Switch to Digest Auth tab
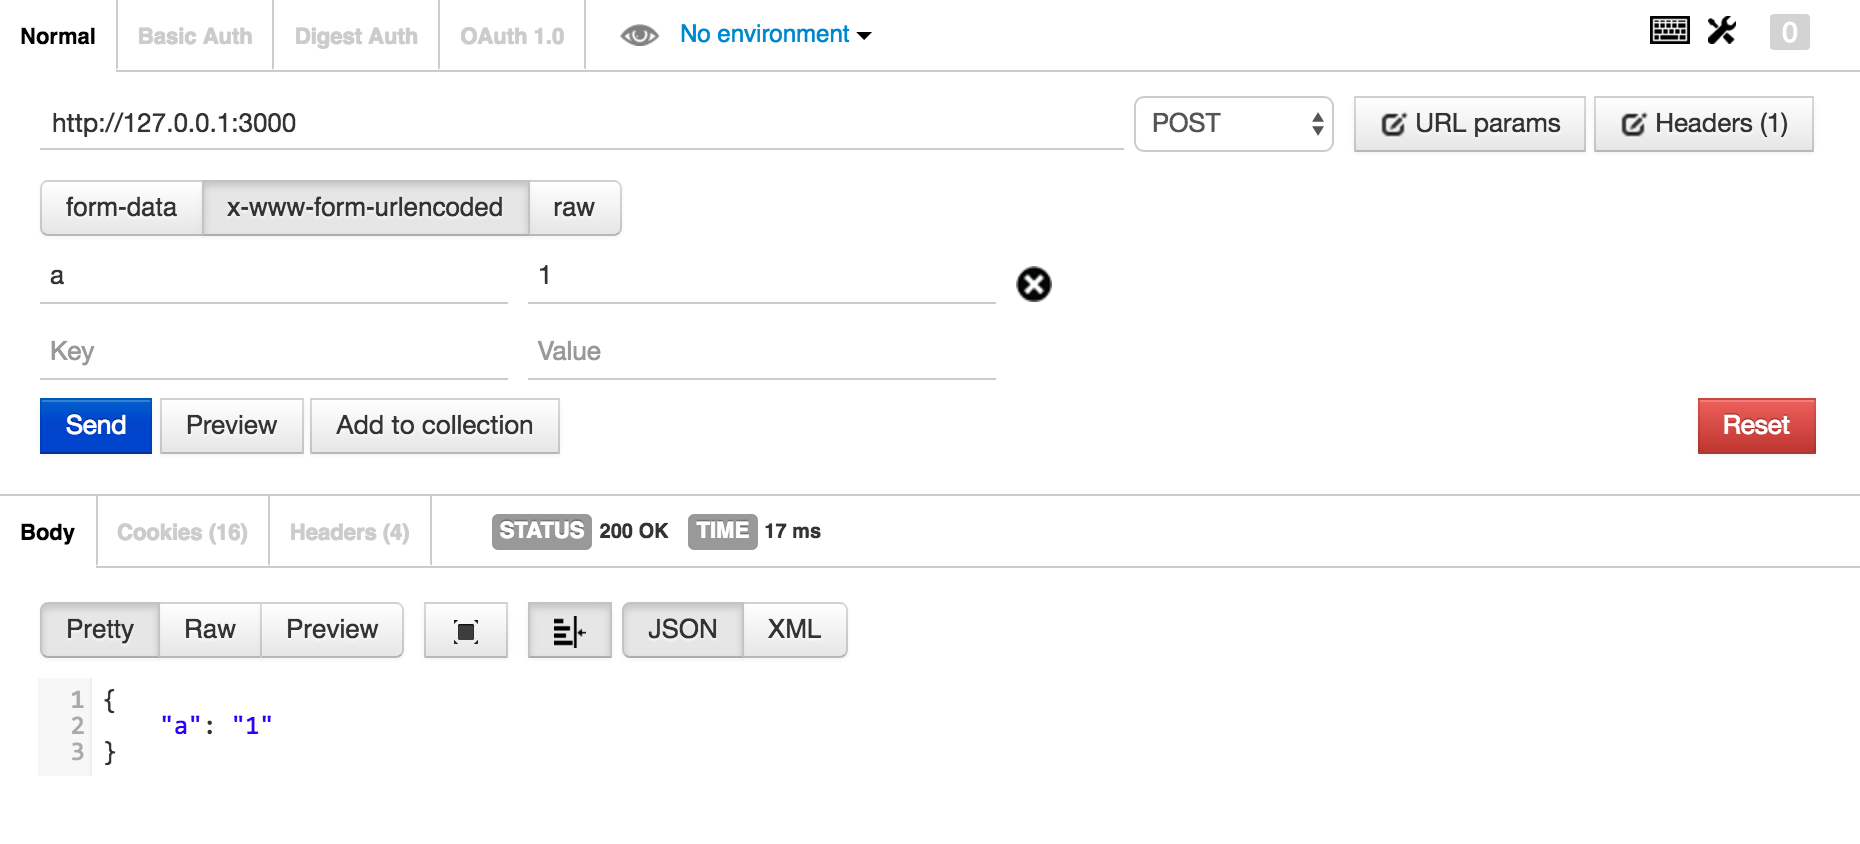 click(x=356, y=36)
